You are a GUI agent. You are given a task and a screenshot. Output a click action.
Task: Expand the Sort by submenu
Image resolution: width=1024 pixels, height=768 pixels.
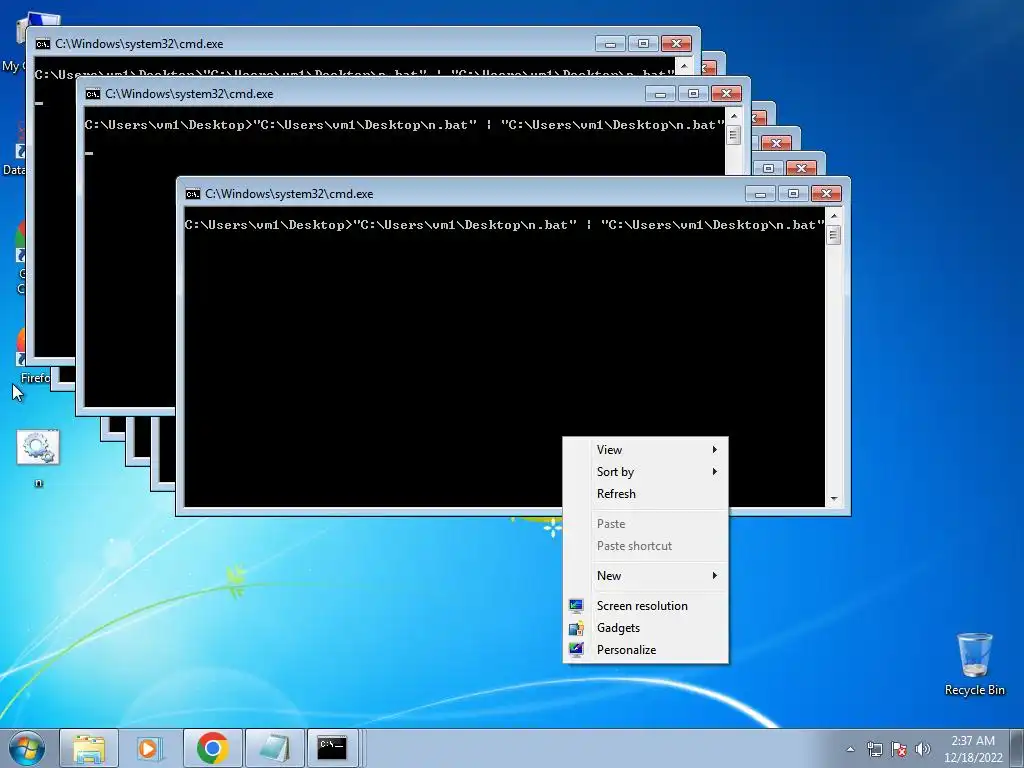coord(645,472)
